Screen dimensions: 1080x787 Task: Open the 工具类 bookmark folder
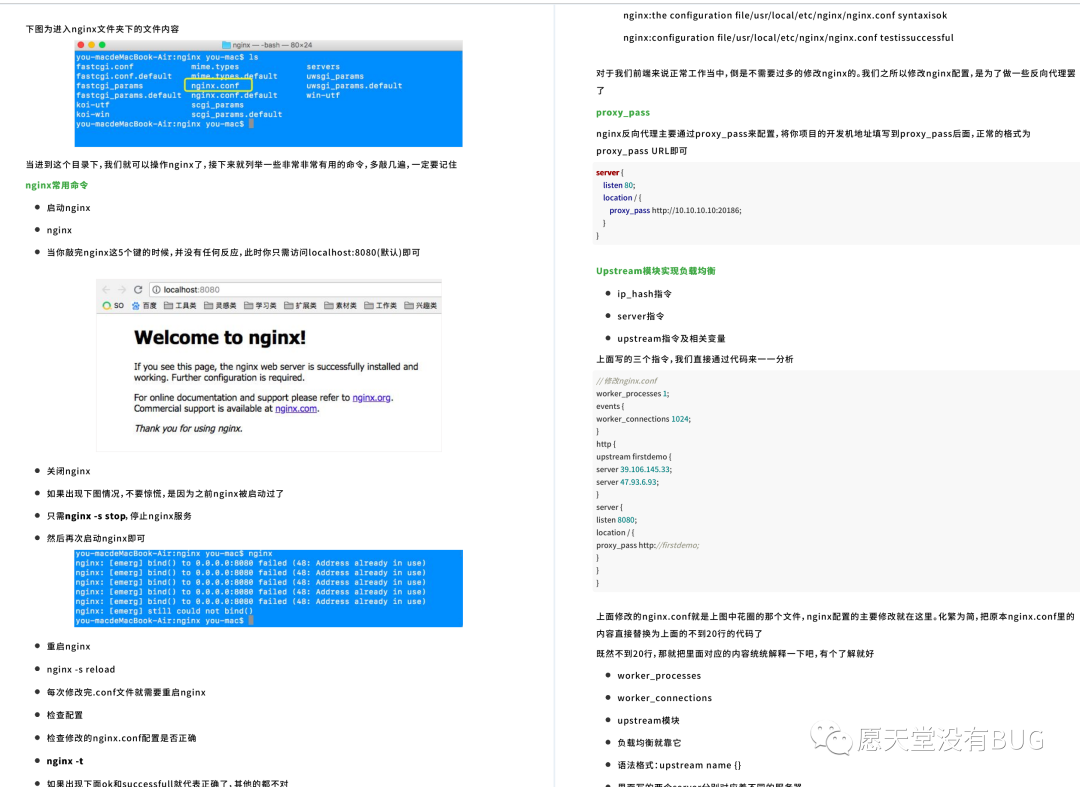(x=180, y=306)
